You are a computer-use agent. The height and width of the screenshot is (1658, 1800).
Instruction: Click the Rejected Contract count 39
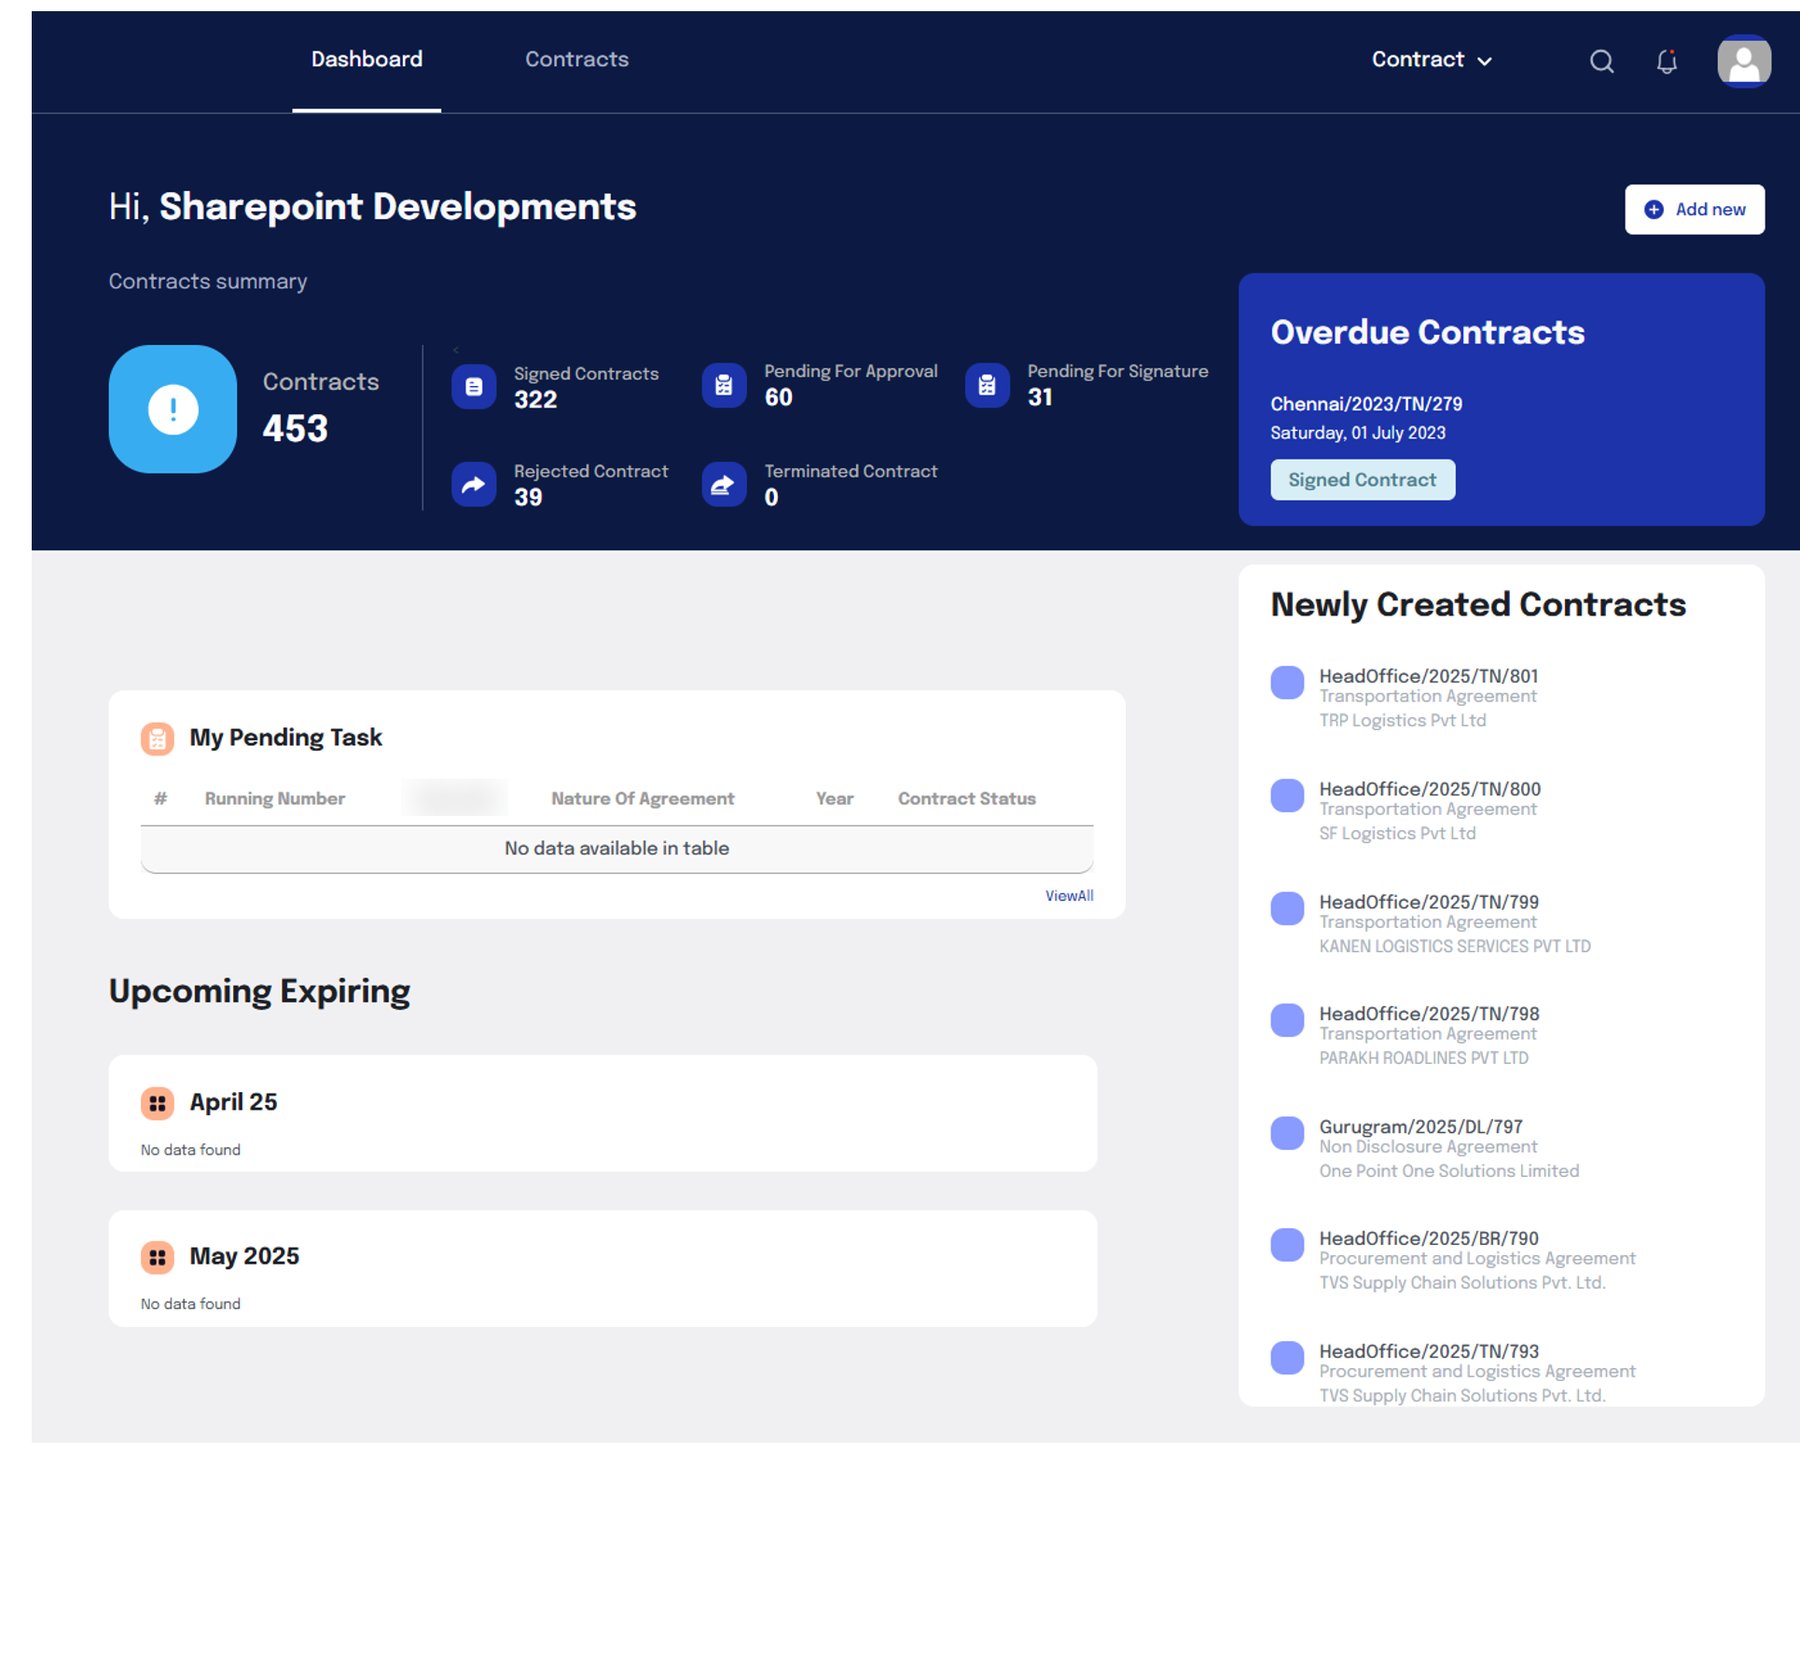528,498
